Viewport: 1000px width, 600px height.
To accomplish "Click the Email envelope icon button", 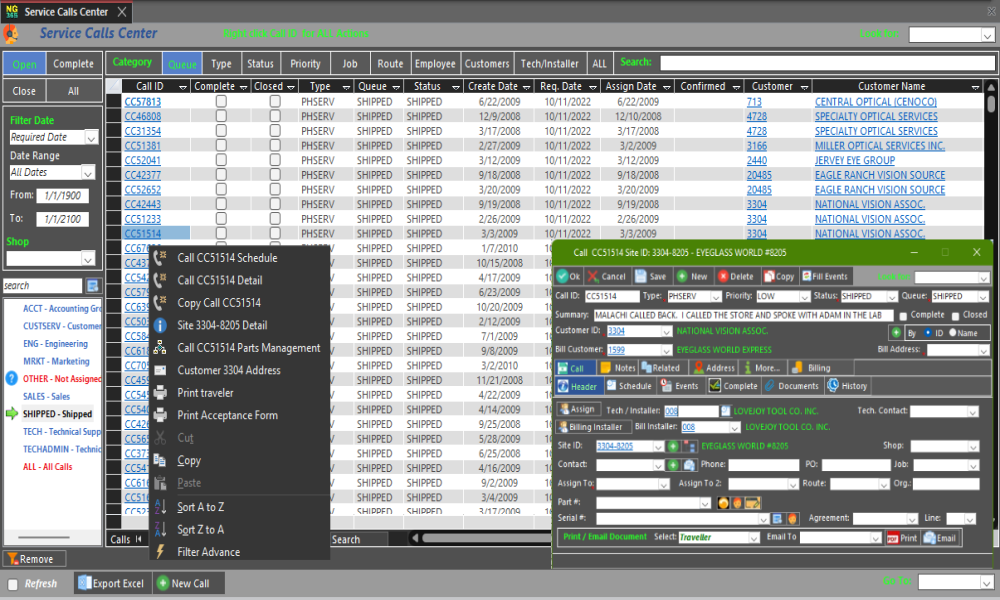I will (930, 538).
